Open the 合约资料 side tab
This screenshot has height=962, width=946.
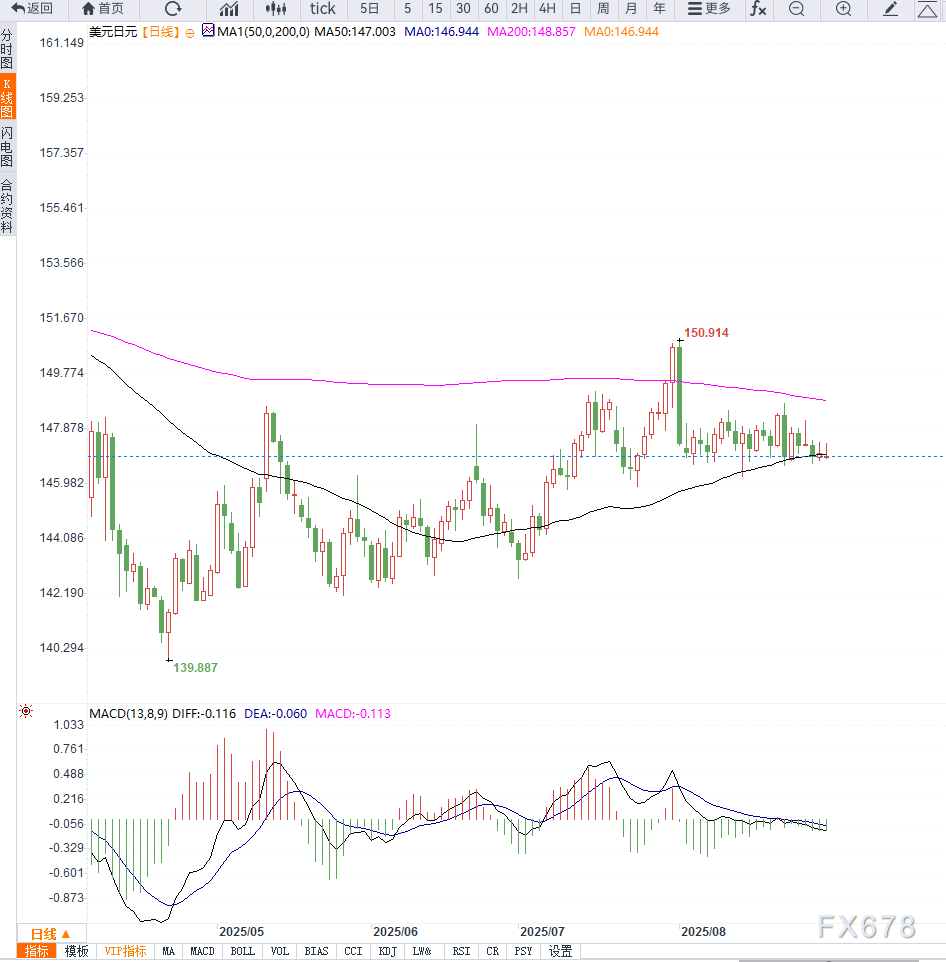(x=7, y=206)
